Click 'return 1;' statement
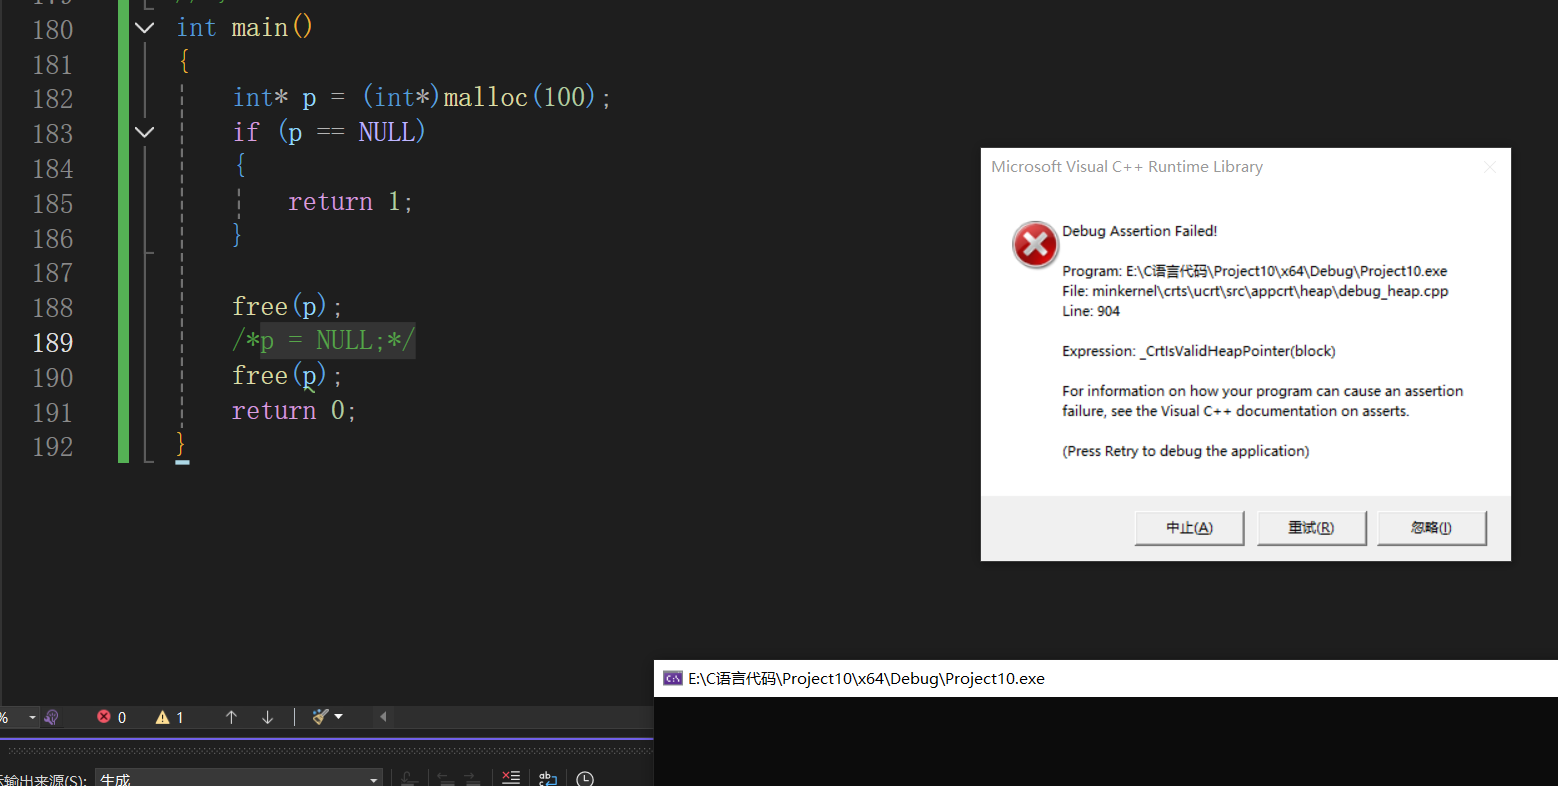 point(350,202)
